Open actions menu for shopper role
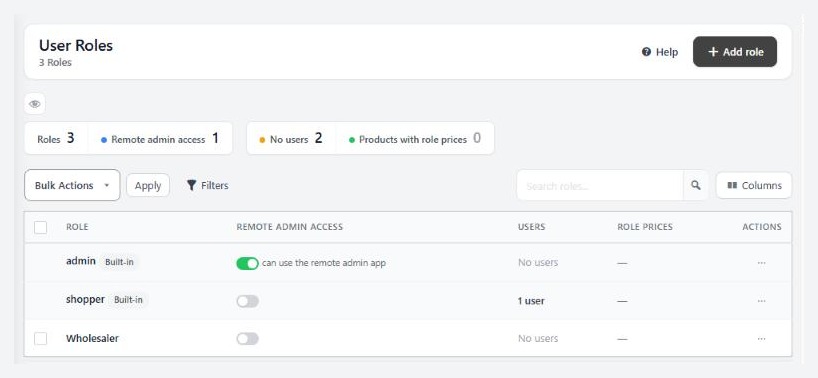Viewport: 818px width, 378px height. 761,301
